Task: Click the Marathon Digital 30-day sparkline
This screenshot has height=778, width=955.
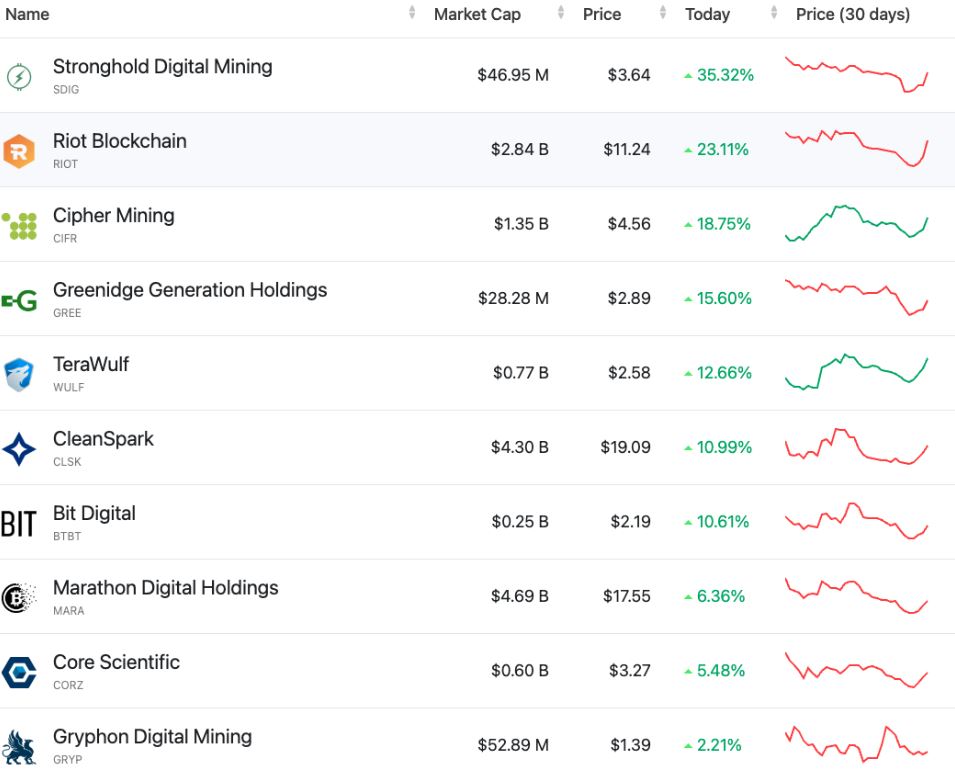Action: (x=856, y=596)
